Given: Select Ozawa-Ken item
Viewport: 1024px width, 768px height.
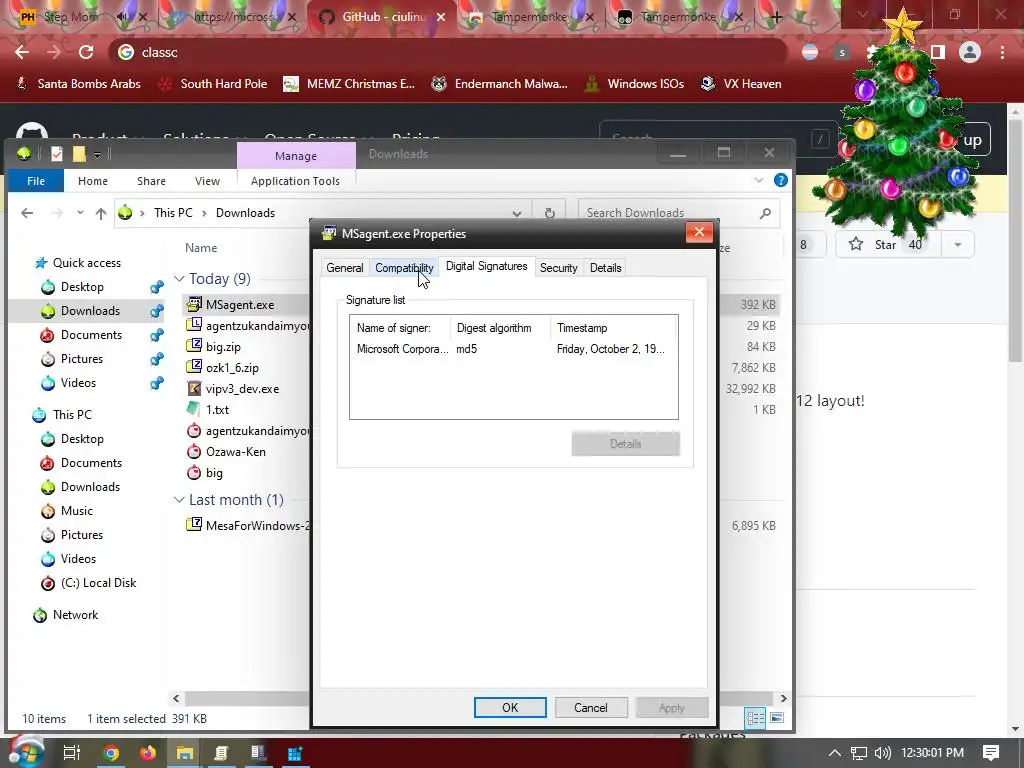Looking at the screenshot, I should click(x=235, y=452).
